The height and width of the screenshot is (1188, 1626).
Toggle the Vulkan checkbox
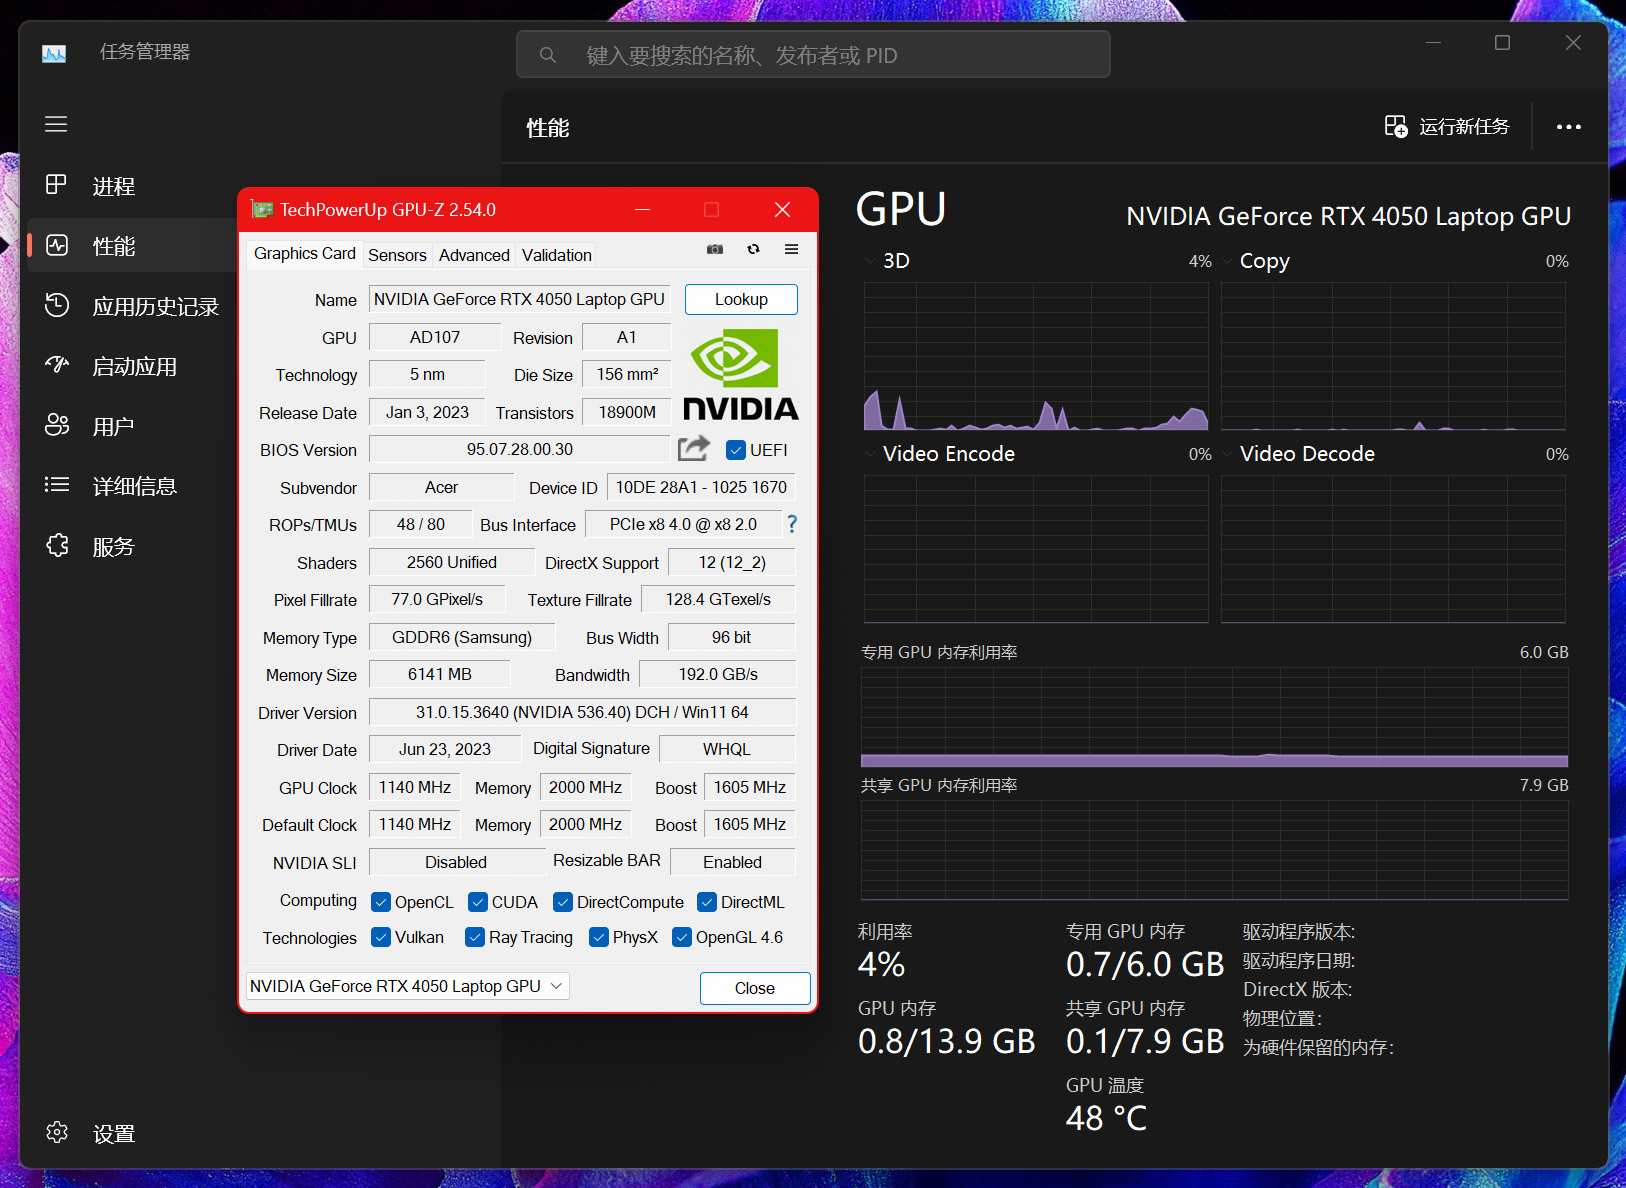(380, 937)
